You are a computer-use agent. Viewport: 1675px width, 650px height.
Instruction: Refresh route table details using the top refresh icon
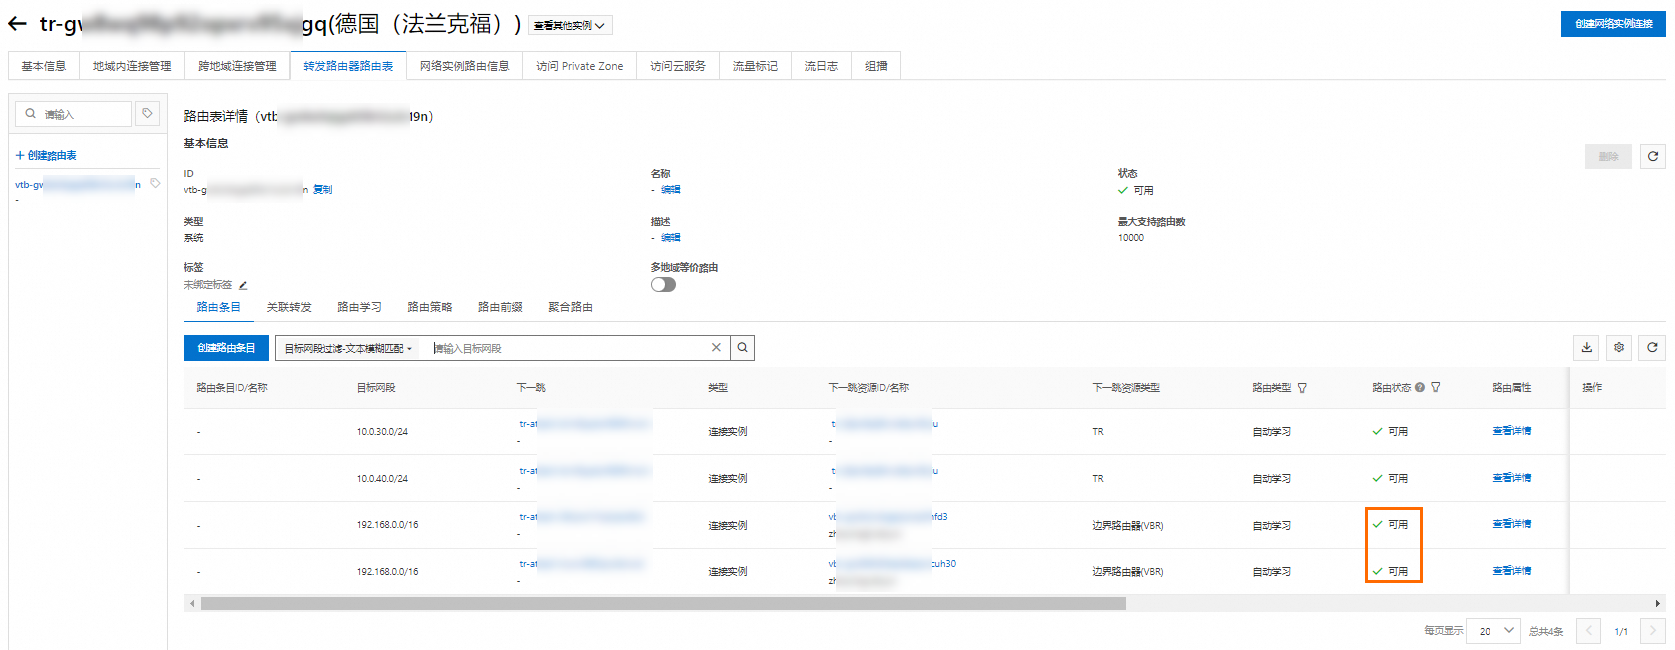(x=1652, y=156)
